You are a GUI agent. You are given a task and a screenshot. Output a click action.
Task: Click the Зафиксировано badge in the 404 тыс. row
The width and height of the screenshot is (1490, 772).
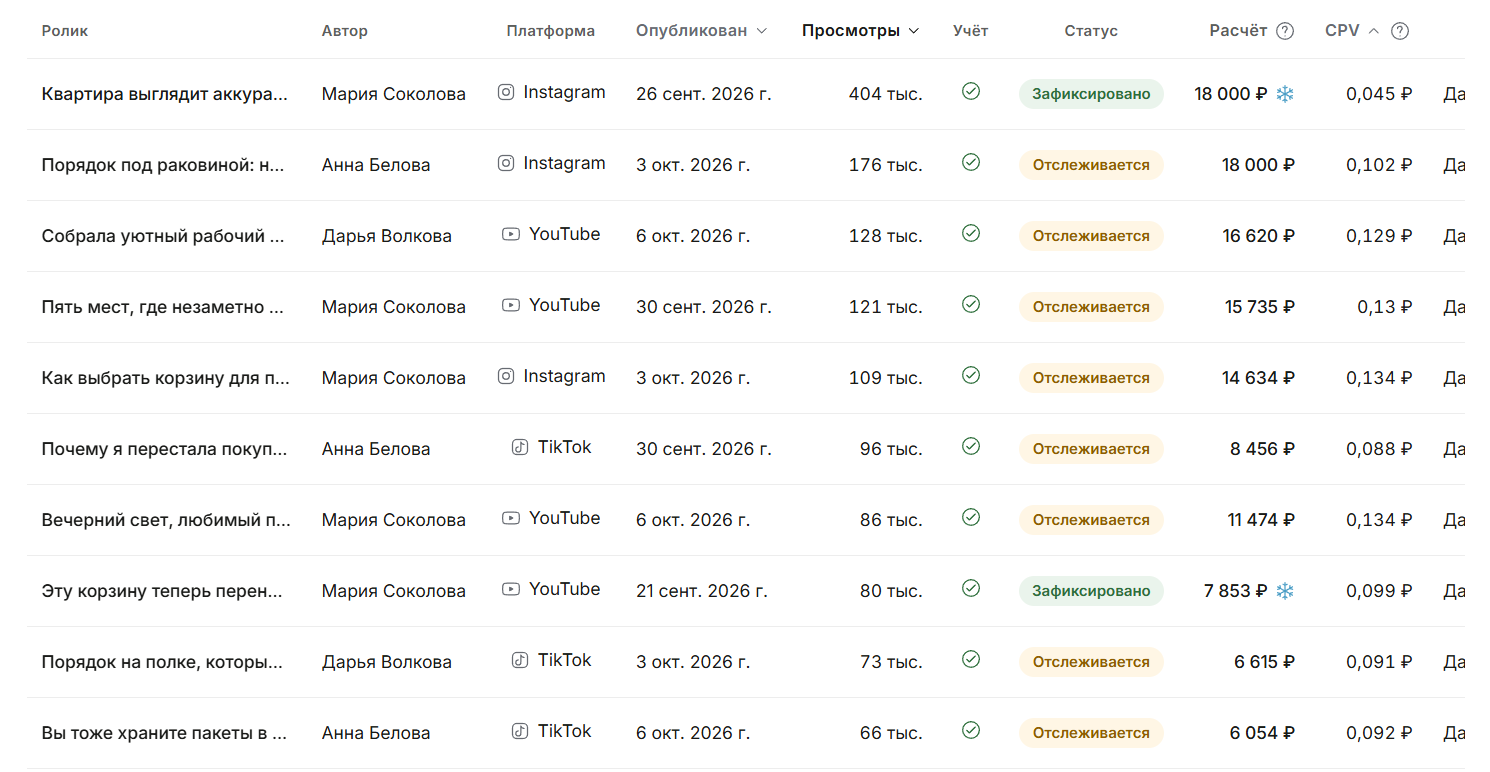pos(1091,94)
